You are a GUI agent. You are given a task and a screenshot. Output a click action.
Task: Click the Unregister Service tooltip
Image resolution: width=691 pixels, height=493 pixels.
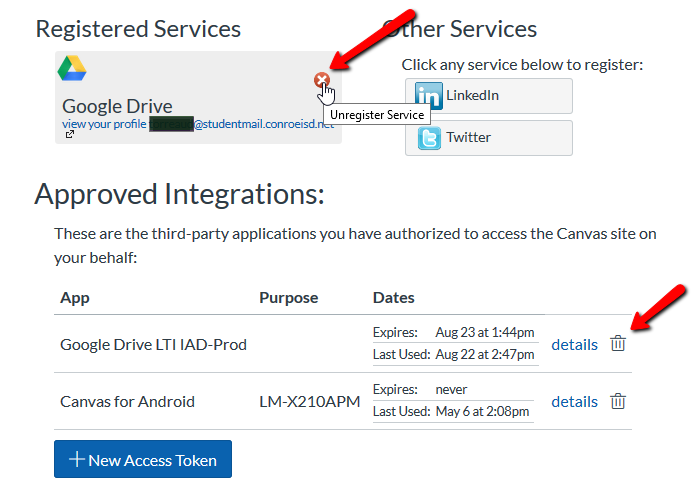(x=377, y=115)
